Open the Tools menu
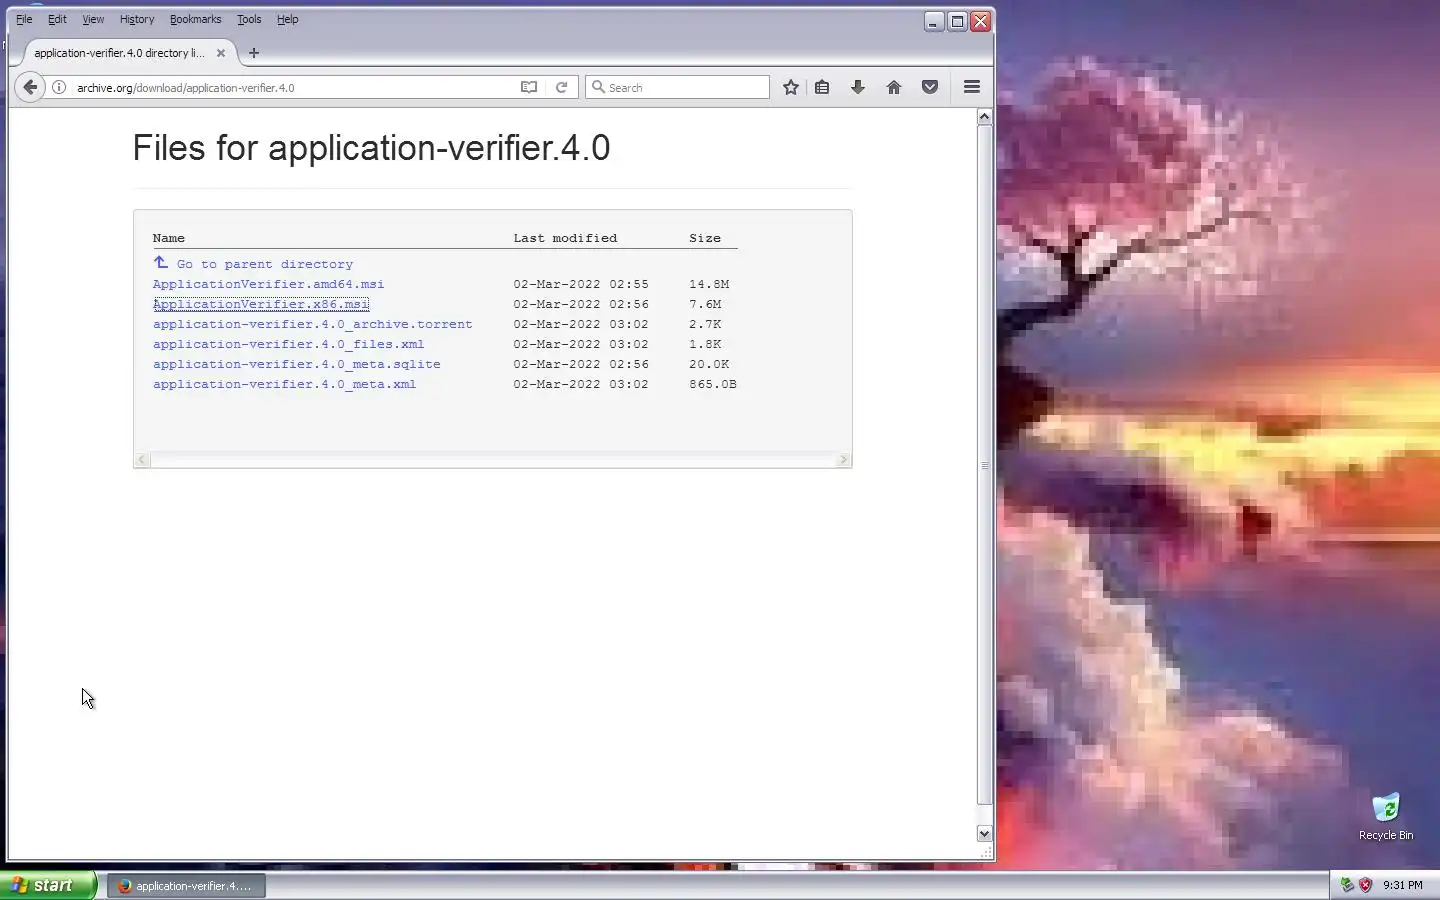1440x900 pixels. (x=249, y=19)
